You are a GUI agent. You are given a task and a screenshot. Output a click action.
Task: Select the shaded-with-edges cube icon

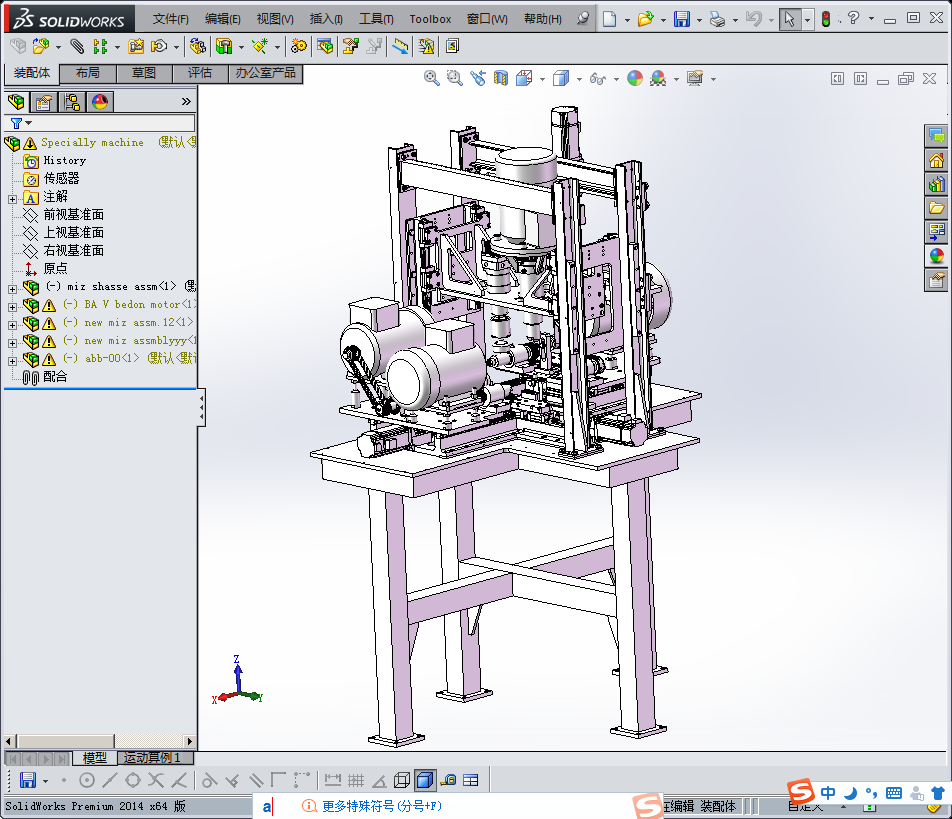[x=425, y=780]
